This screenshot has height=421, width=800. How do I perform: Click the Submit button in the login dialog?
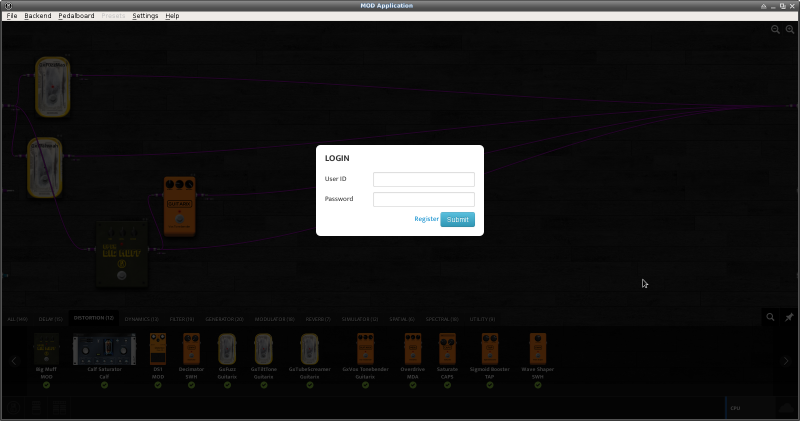[457, 219]
